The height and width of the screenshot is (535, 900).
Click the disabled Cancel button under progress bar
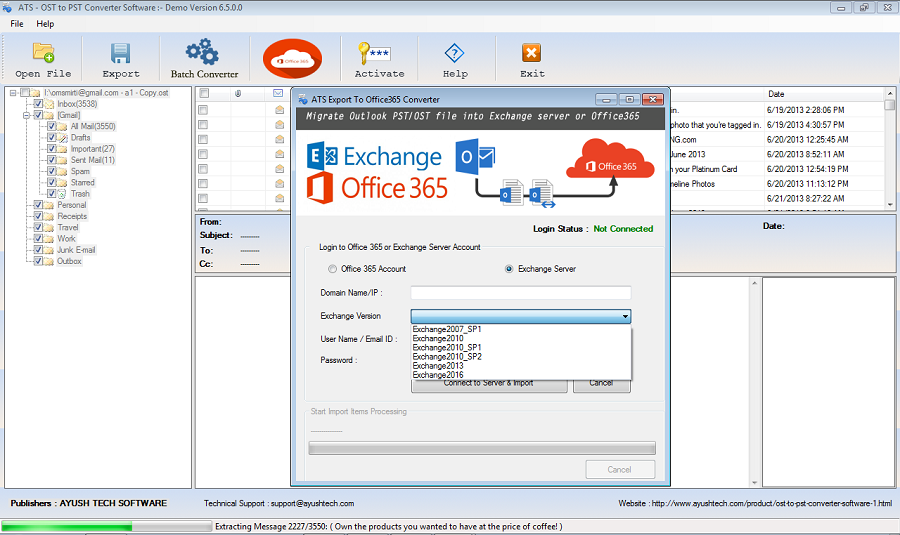[620, 470]
